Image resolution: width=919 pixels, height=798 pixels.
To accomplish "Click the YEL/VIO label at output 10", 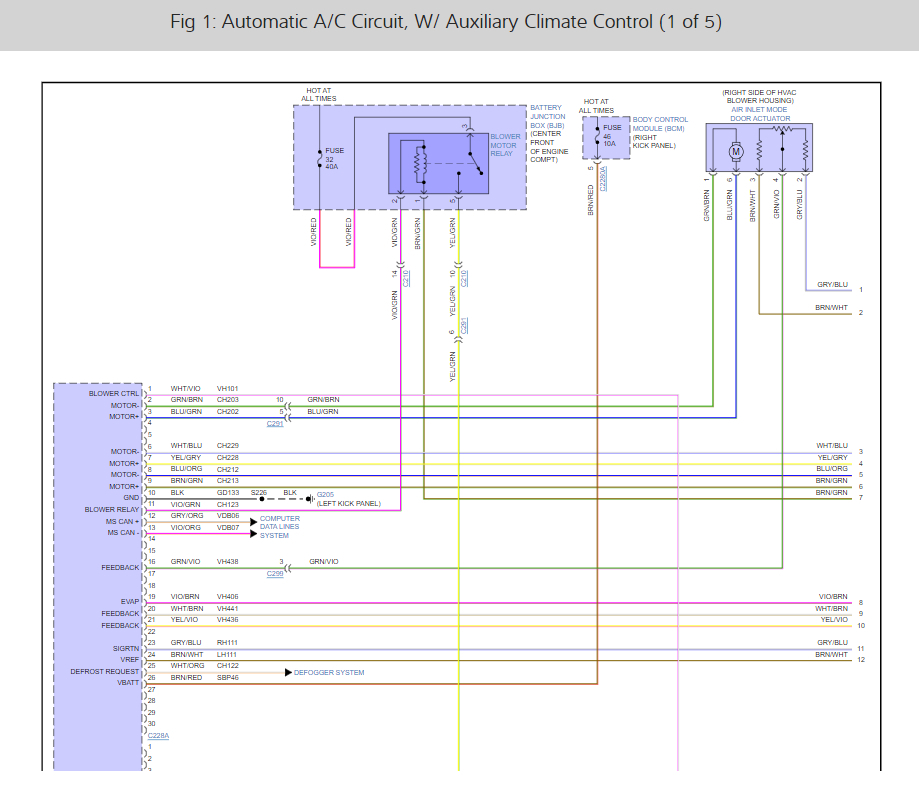I will pos(834,619).
